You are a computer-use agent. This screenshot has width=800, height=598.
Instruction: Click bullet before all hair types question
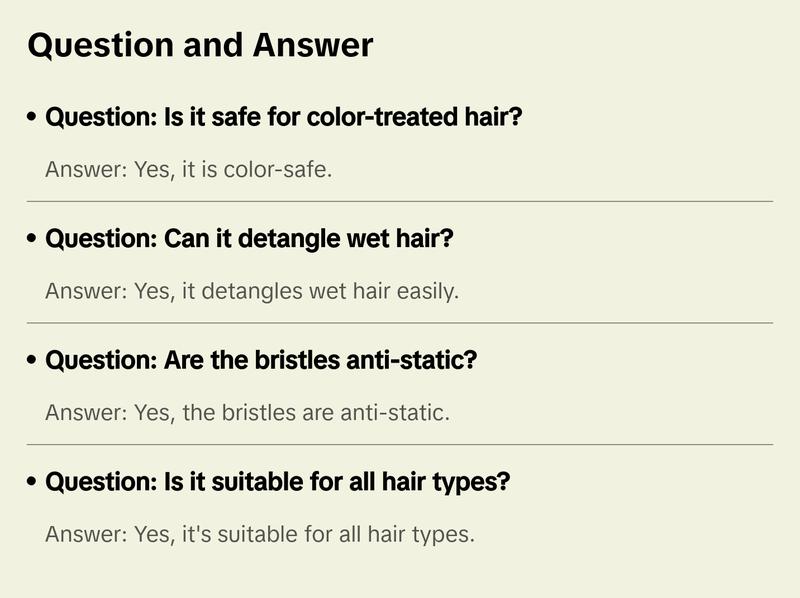32,481
